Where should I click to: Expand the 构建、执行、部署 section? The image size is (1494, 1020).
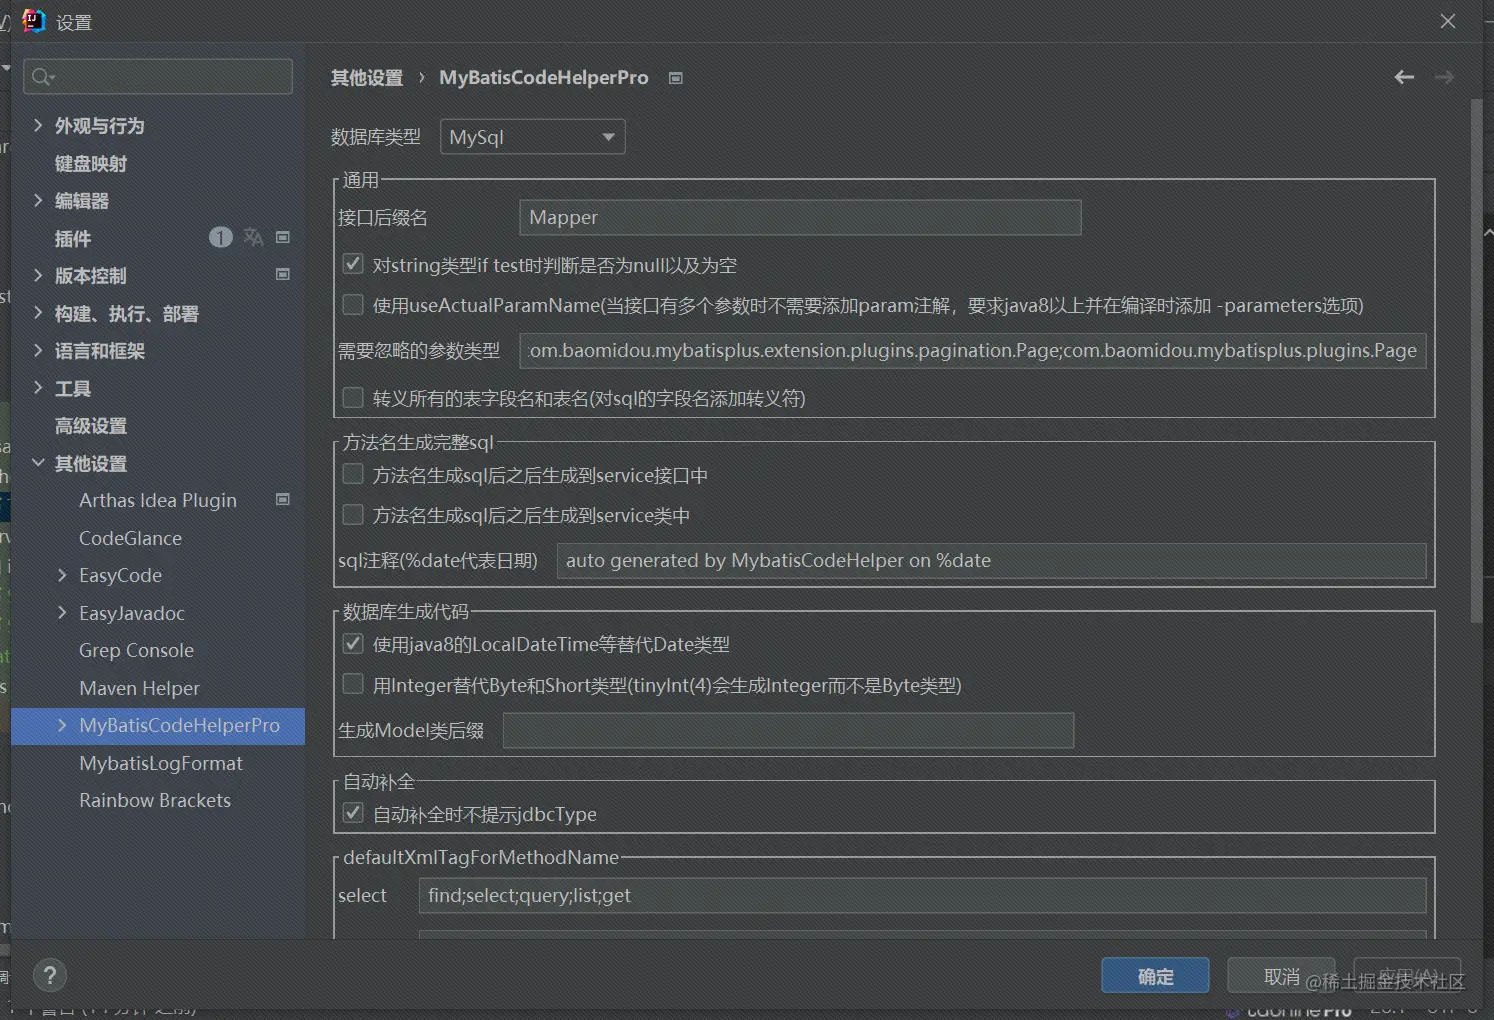point(38,313)
